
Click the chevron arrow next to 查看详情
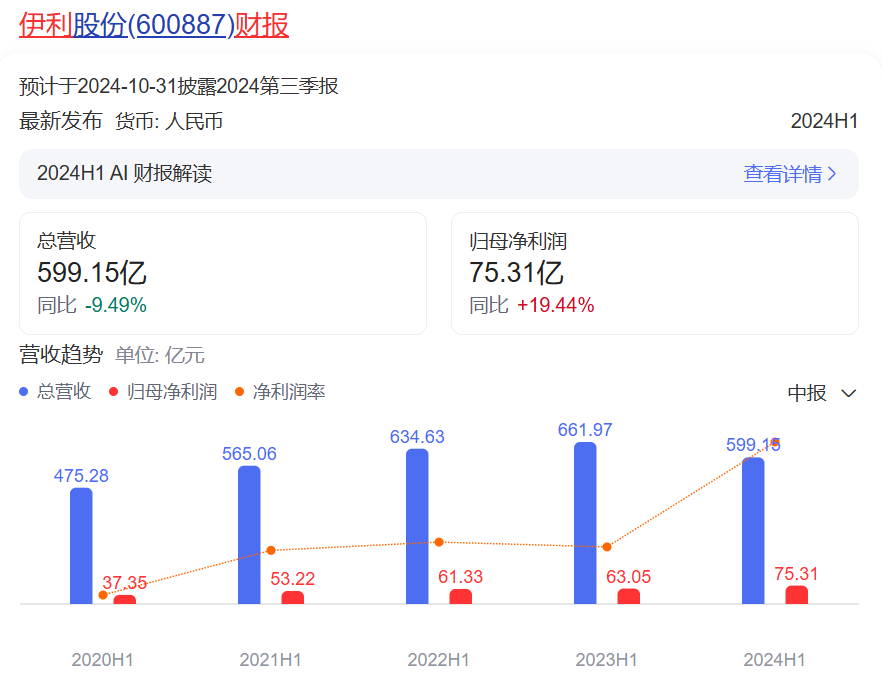832,174
